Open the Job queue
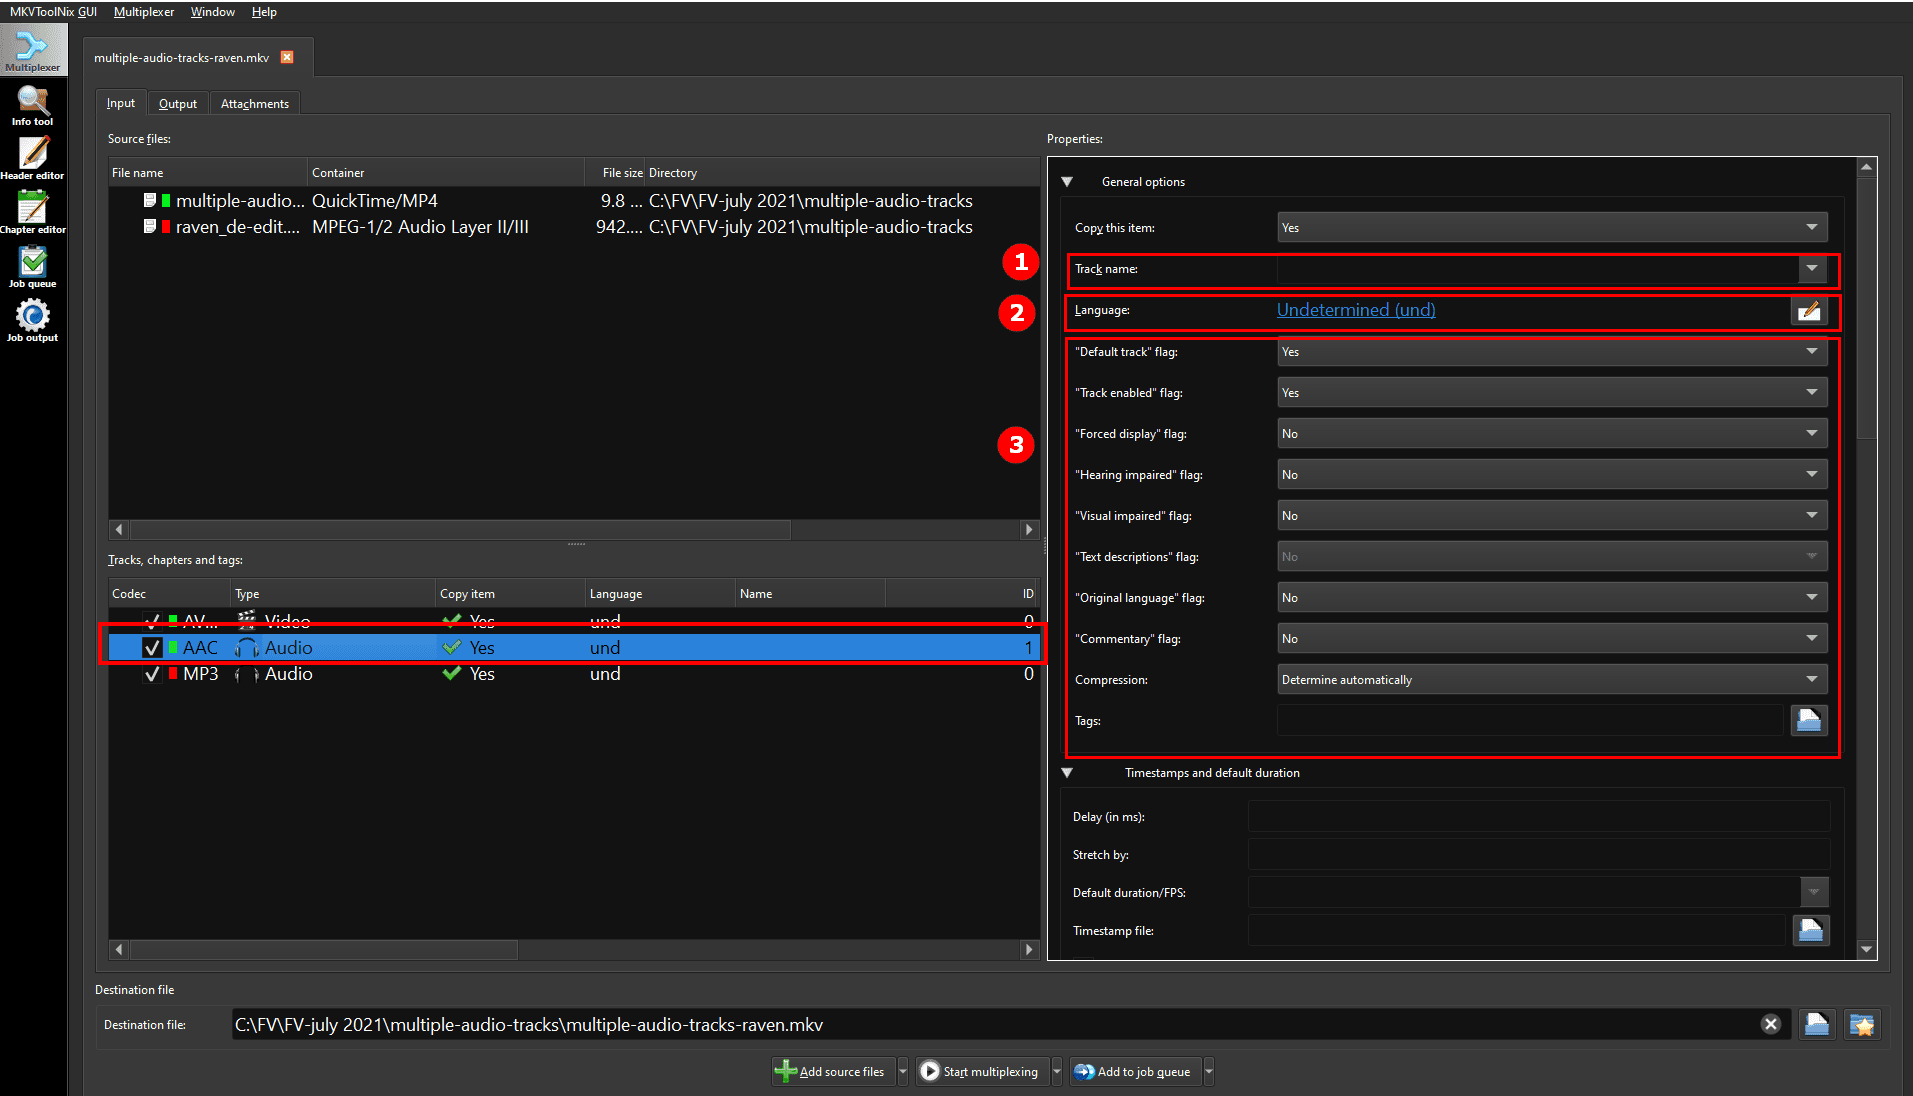The height and width of the screenshot is (1096, 1913). coord(33,267)
